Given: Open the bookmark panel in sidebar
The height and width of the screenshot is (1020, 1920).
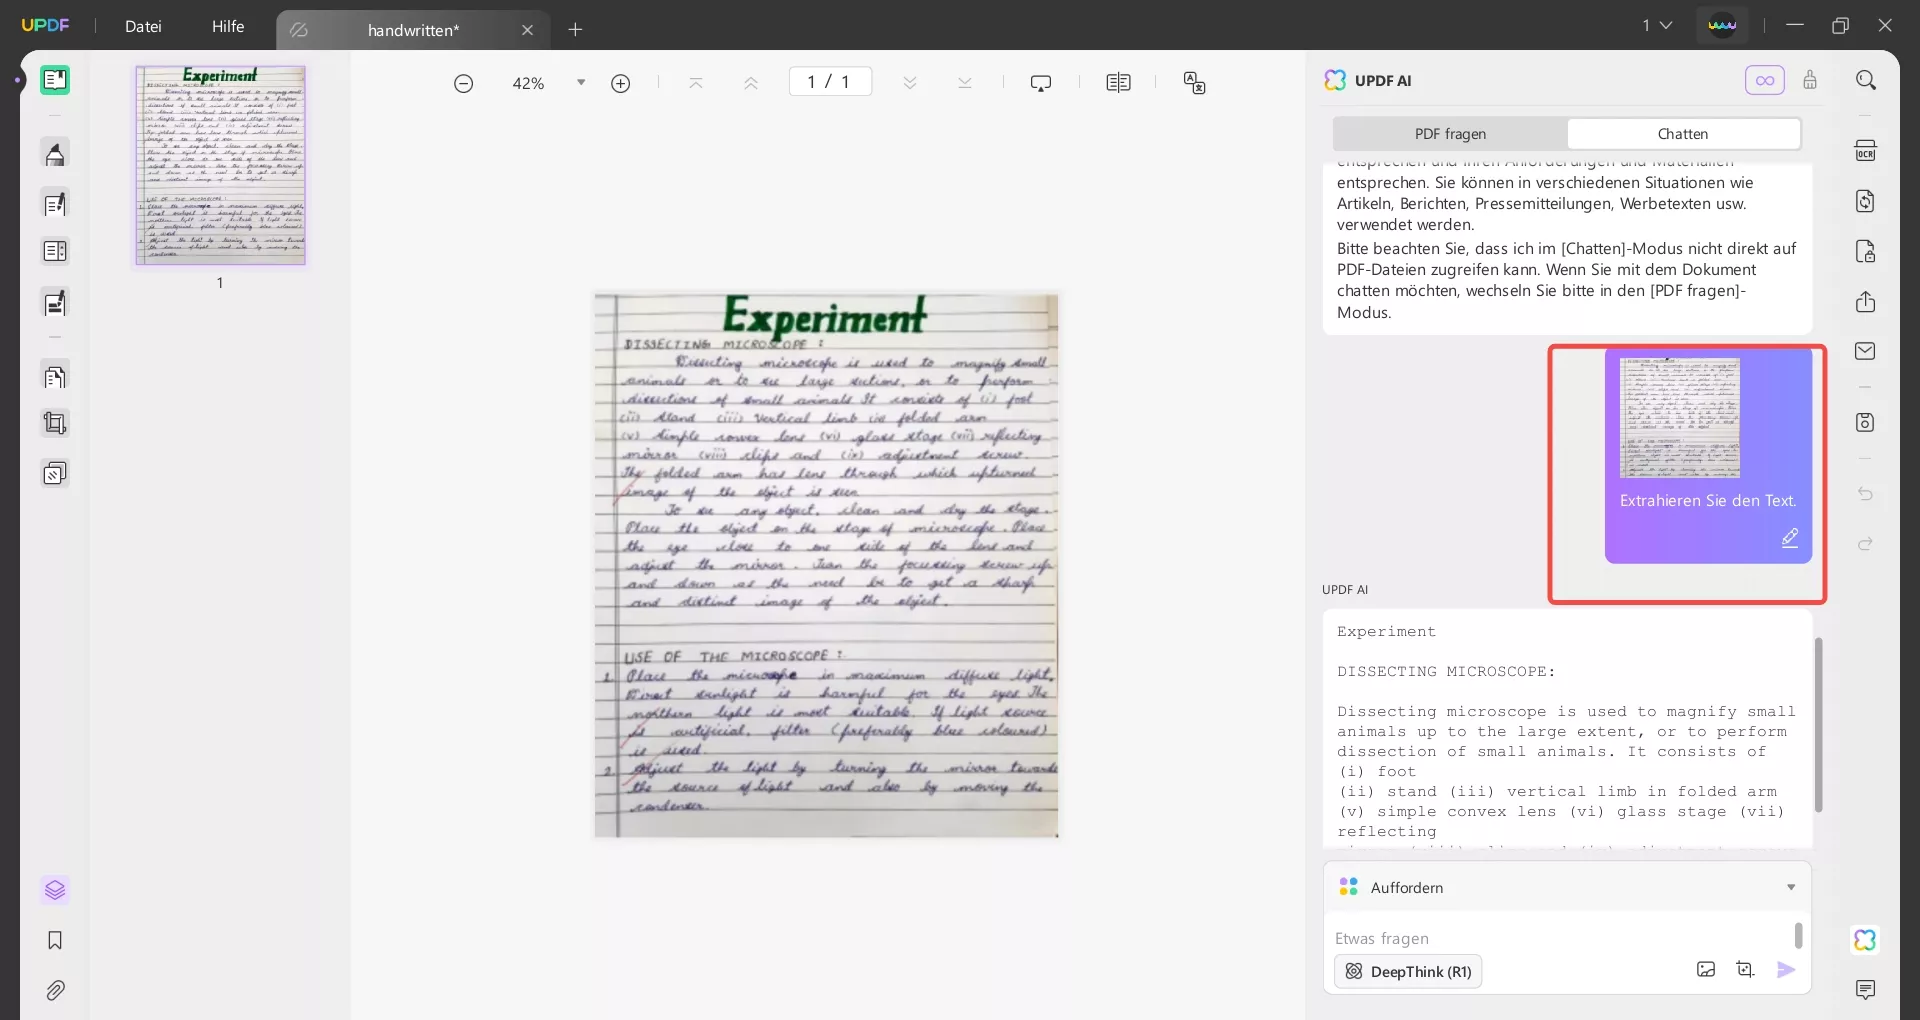Looking at the screenshot, I should coord(55,940).
